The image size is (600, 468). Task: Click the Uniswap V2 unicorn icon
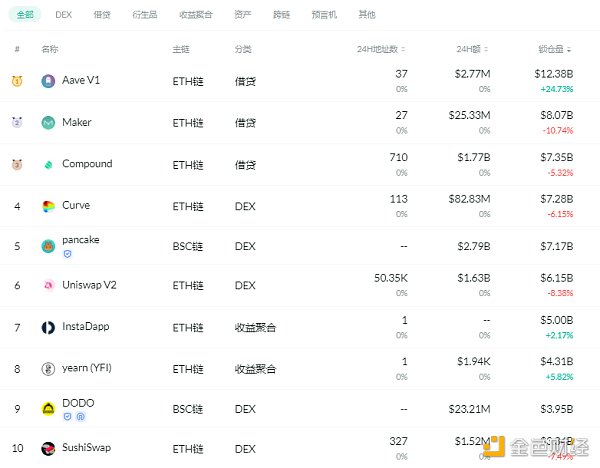click(48, 286)
